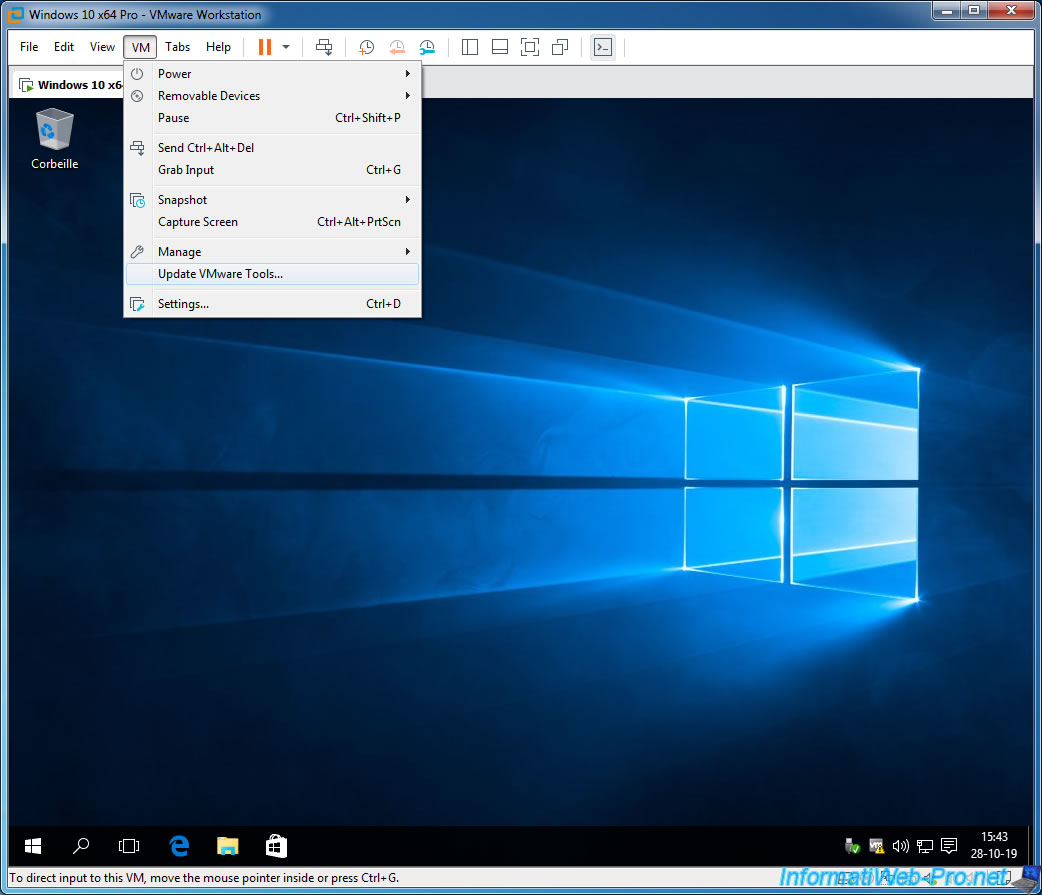Viewport: 1042px width, 895px height.
Task: Open the Action Center notification icon
Action: [x=949, y=846]
